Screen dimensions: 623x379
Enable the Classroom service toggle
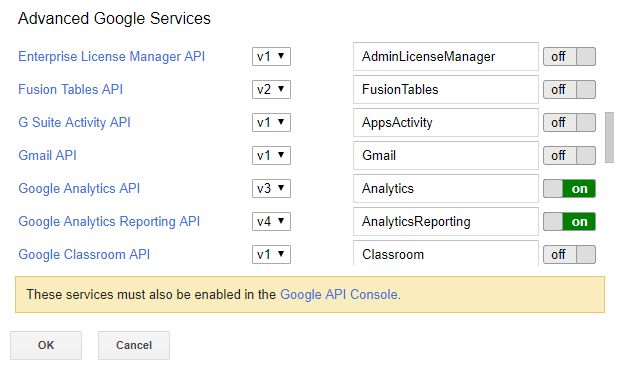click(569, 254)
